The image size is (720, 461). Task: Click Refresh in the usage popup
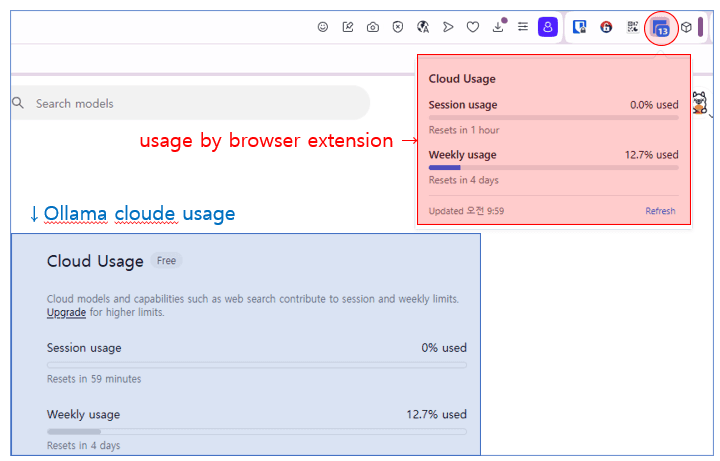point(660,211)
